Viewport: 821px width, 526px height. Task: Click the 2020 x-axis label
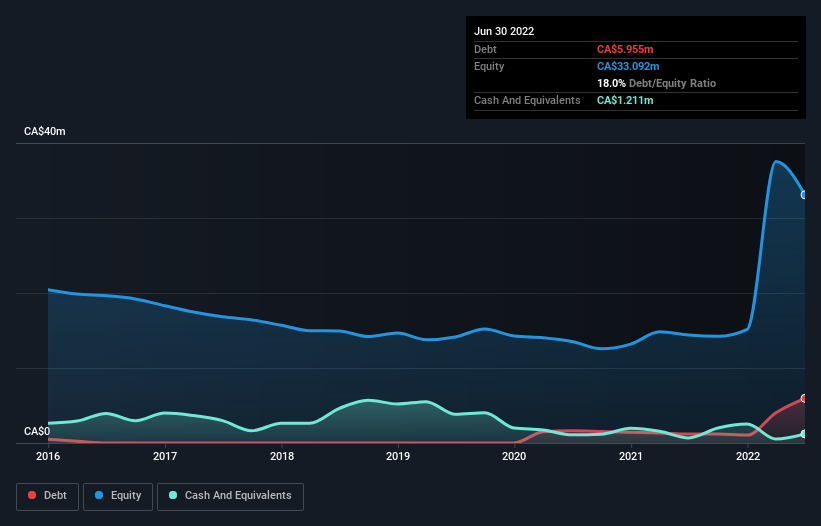[514, 456]
